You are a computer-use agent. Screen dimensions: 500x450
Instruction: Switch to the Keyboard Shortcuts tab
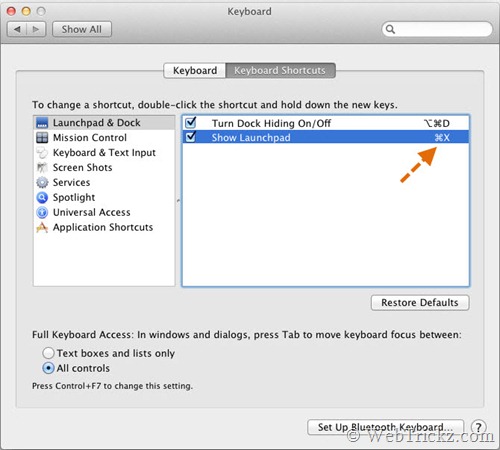point(280,71)
